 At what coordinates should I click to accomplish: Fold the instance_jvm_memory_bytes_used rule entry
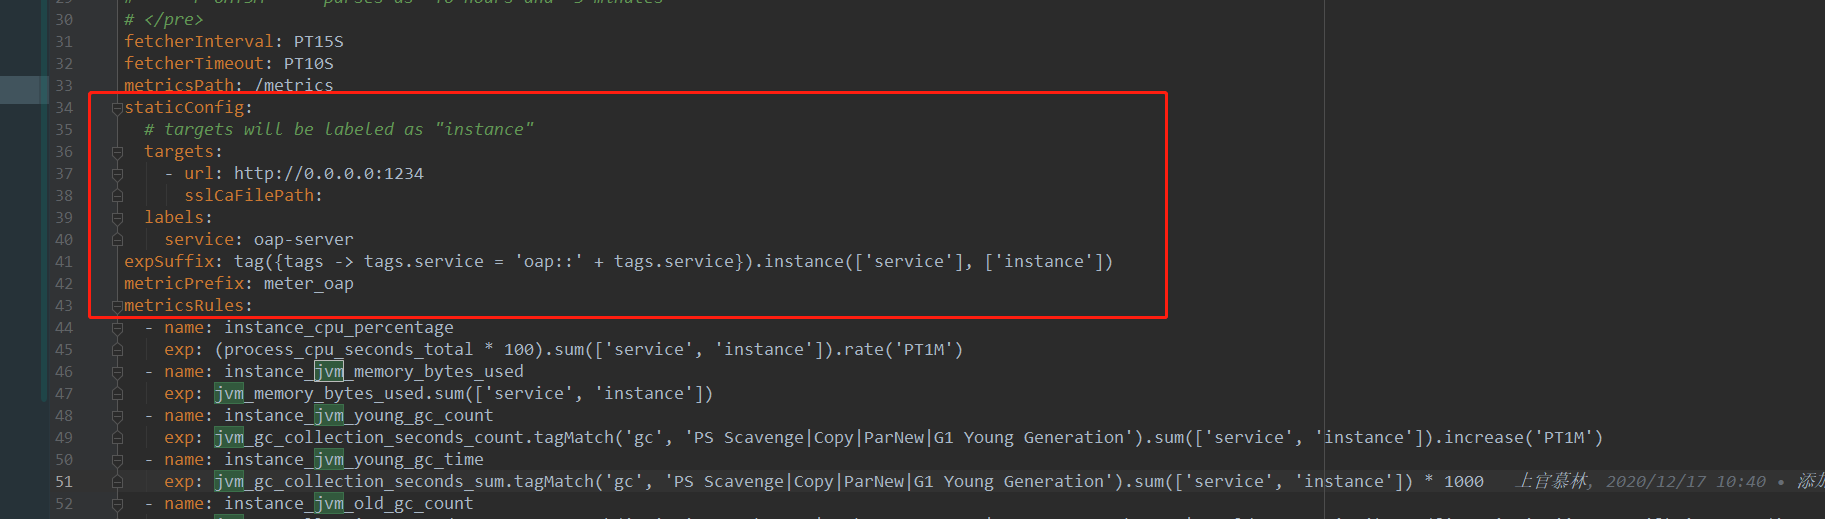(x=117, y=372)
